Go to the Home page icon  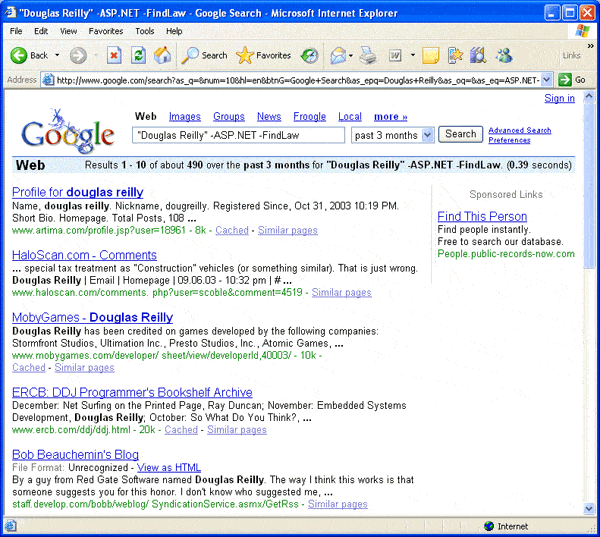coord(162,55)
